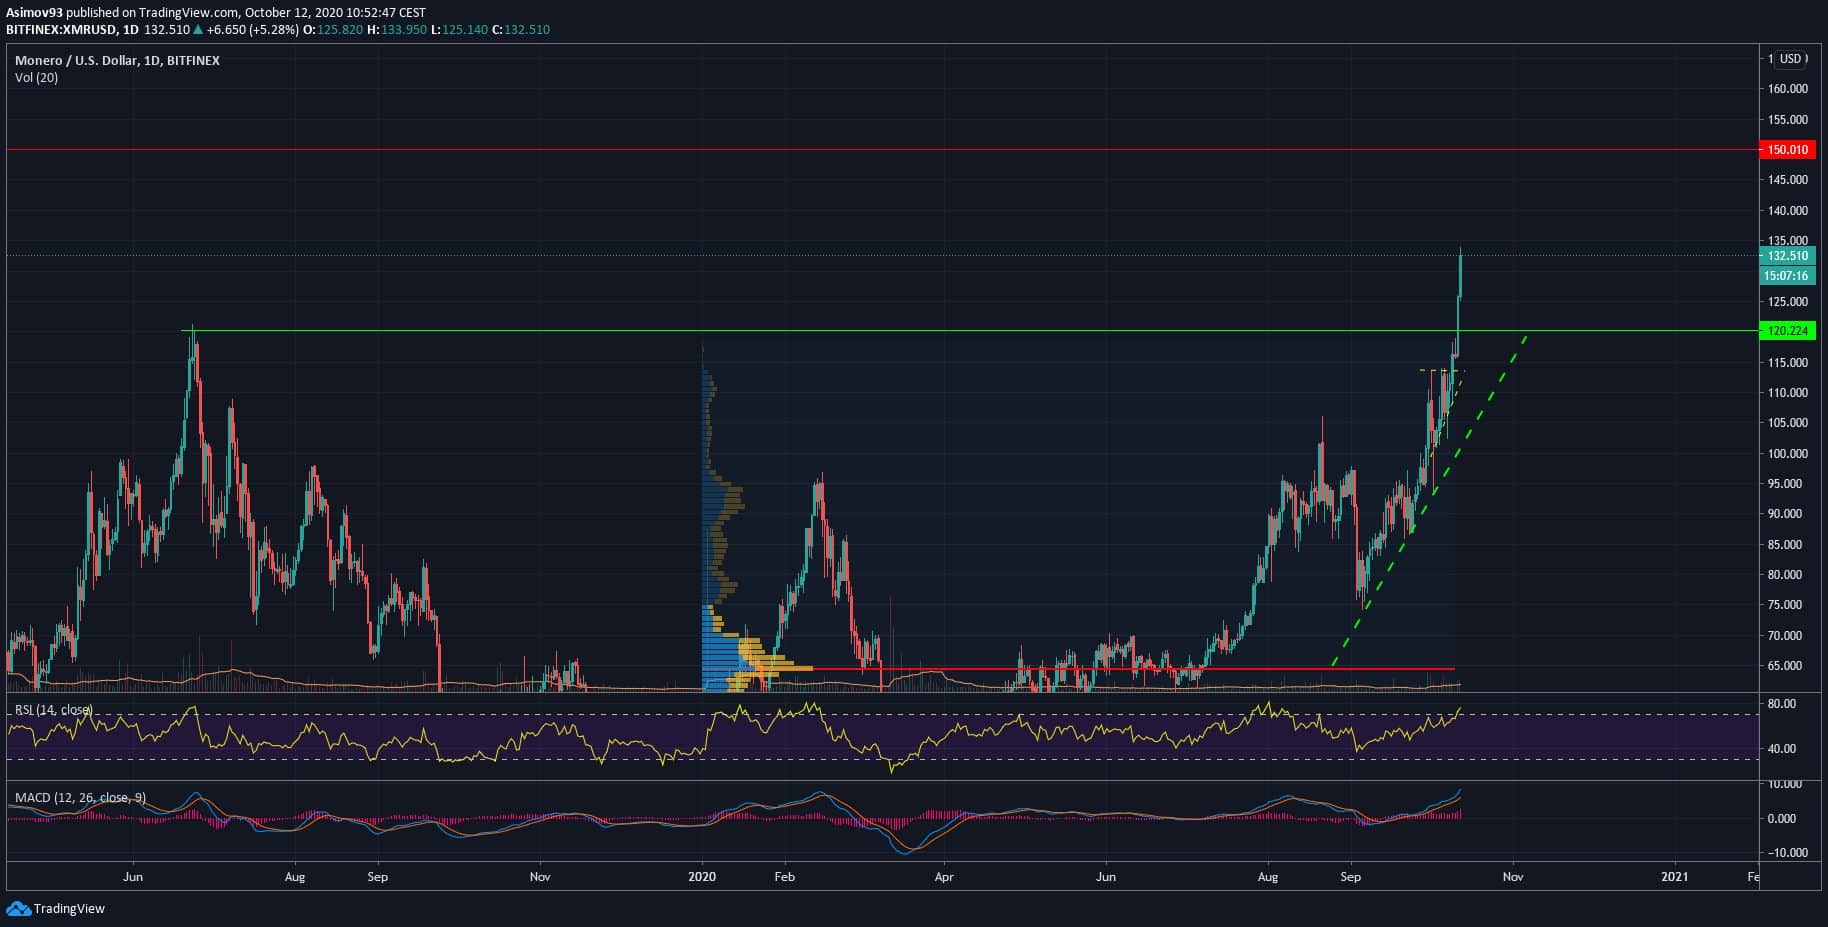
Task: Click the Monero / U.S. Dollar chart title
Action: pyautogui.click(x=117, y=61)
